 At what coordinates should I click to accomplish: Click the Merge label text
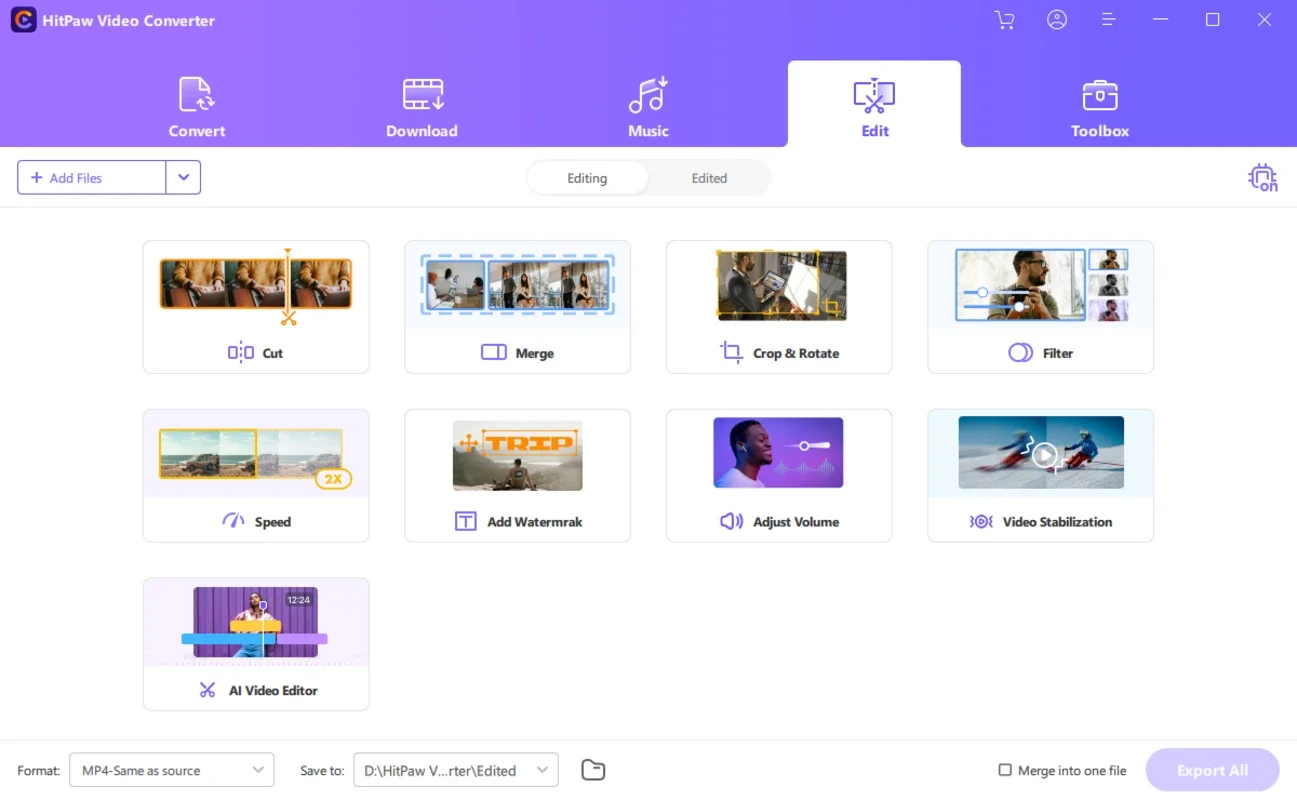(535, 353)
